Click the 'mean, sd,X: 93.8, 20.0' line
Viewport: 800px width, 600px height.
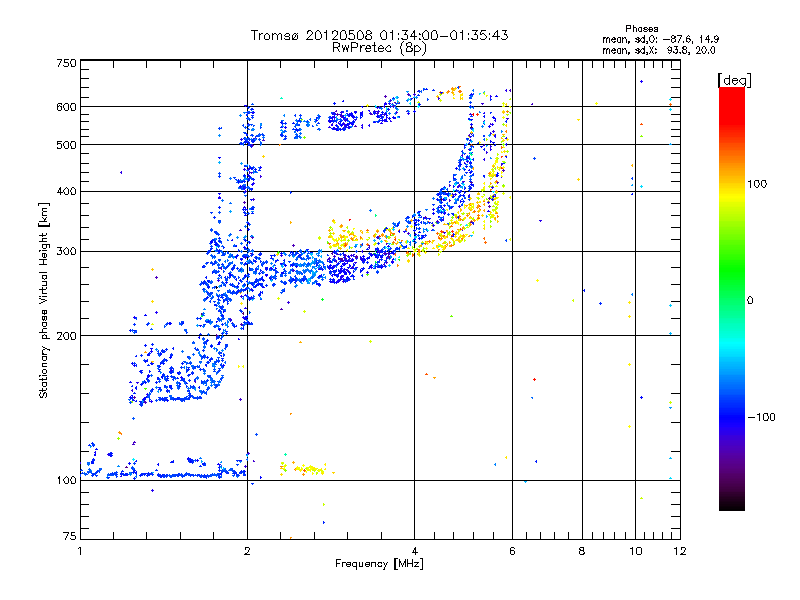[x=659, y=50]
